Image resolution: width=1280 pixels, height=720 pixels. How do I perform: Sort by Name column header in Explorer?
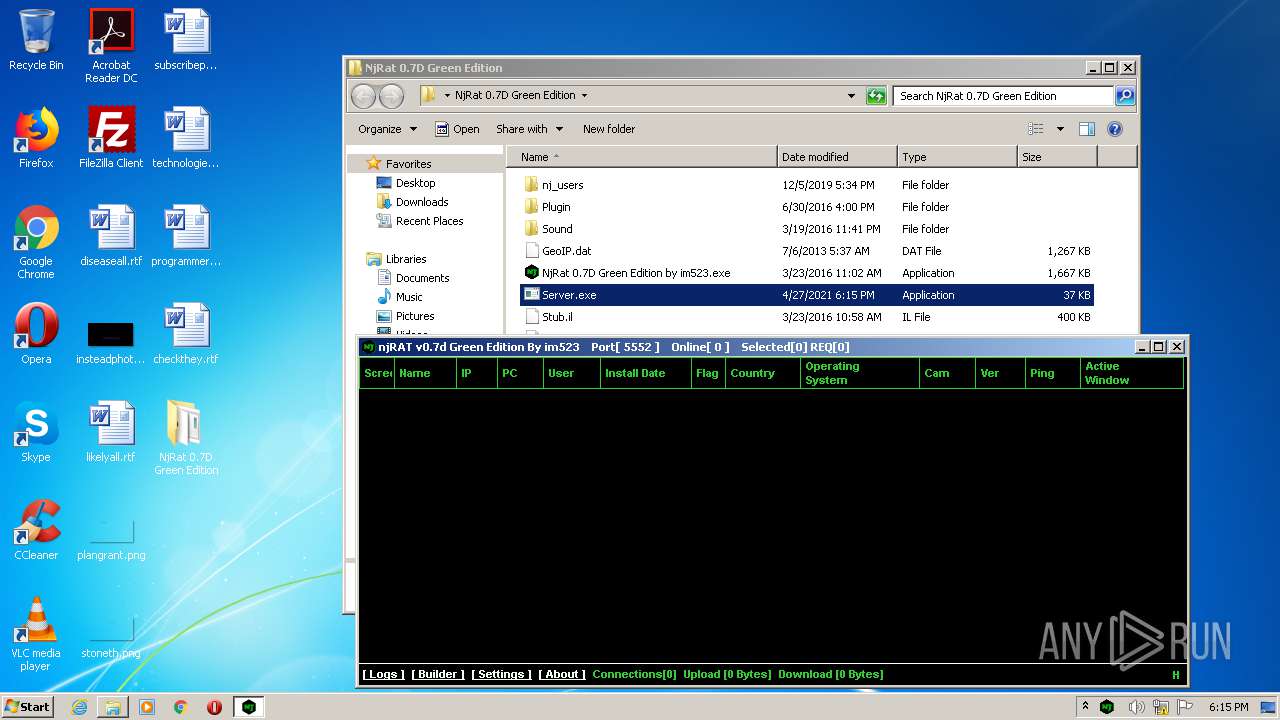coord(641,157)
